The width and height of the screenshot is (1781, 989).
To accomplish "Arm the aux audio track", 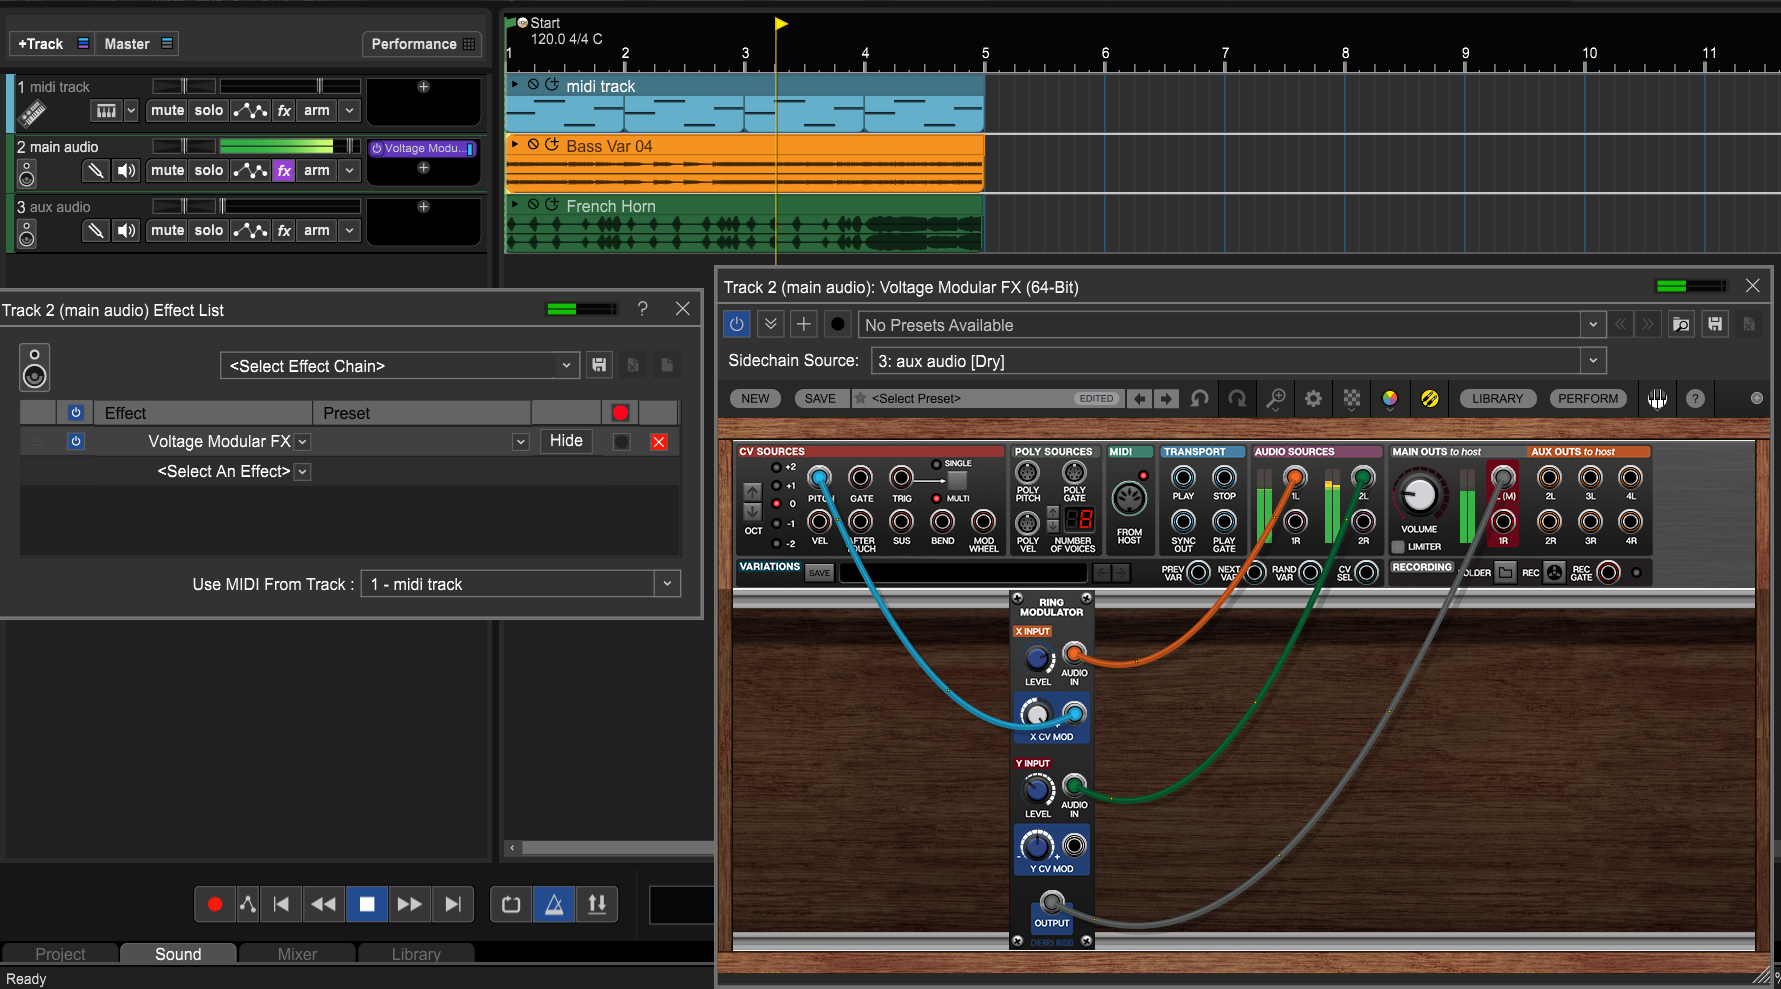I will (317, 231).
